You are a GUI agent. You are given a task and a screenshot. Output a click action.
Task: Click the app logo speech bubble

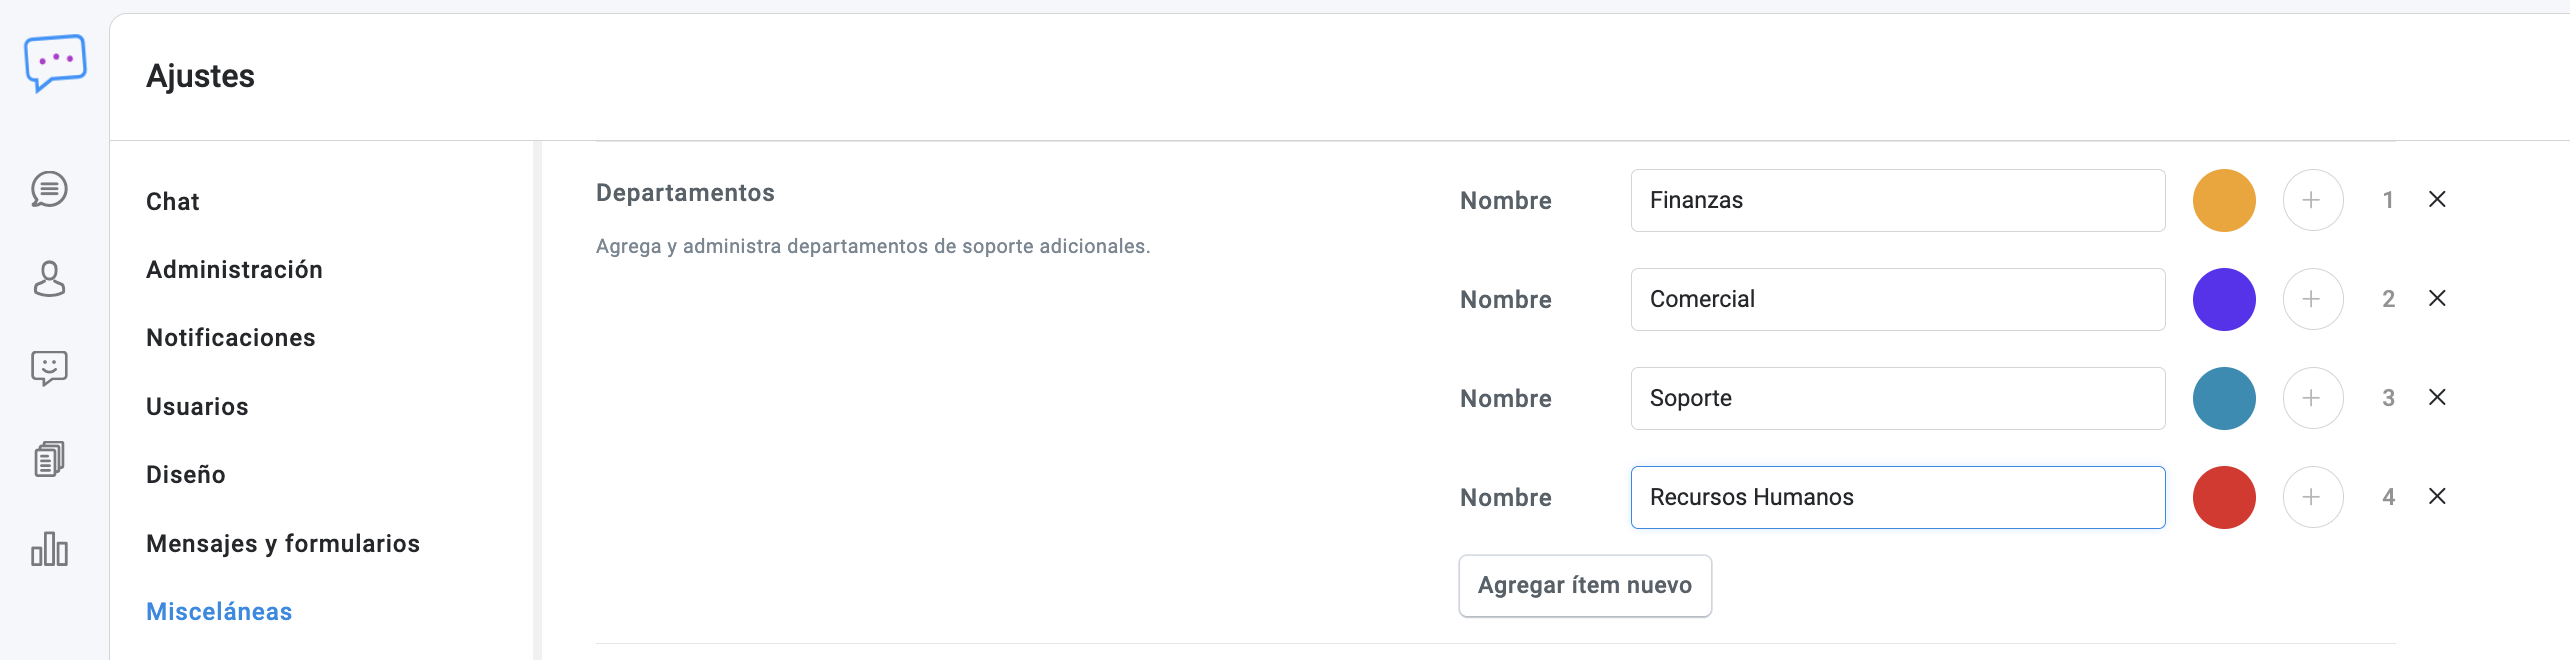tap(55, 62)
